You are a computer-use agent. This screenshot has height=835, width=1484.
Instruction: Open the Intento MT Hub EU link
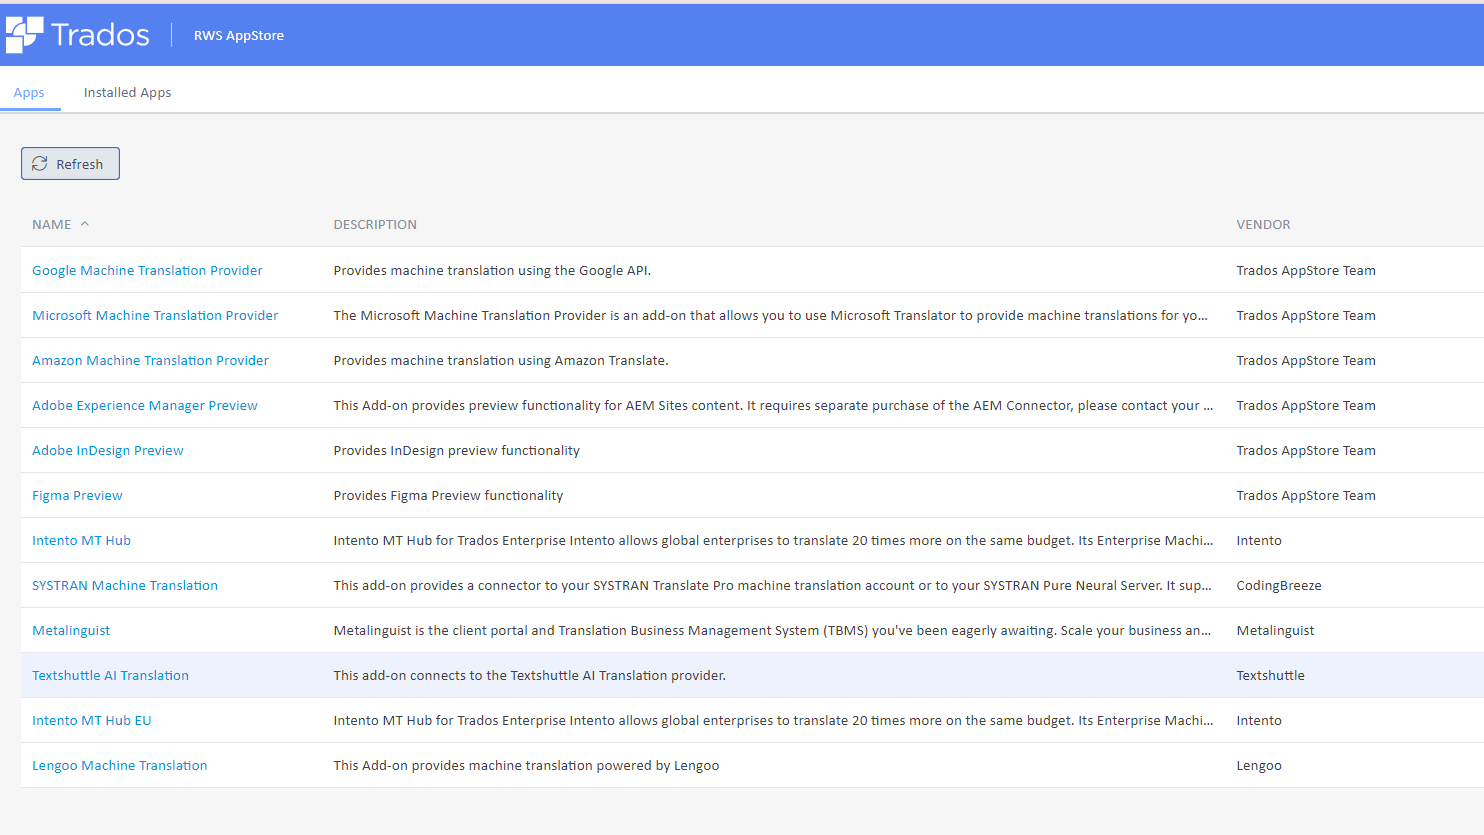(x=92, y=721)
